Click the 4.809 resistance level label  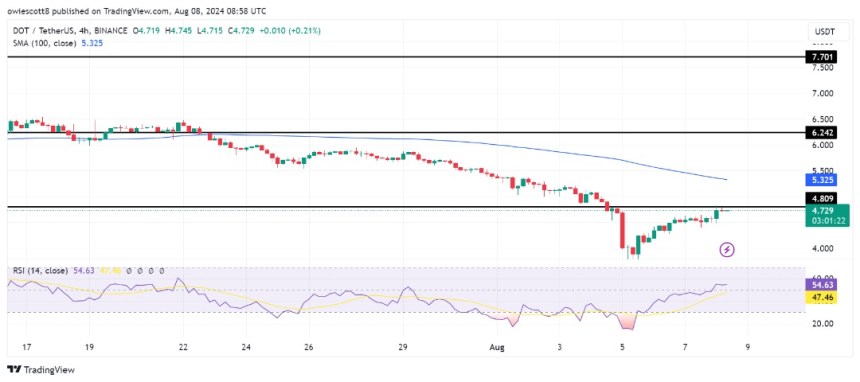point(821,199)
